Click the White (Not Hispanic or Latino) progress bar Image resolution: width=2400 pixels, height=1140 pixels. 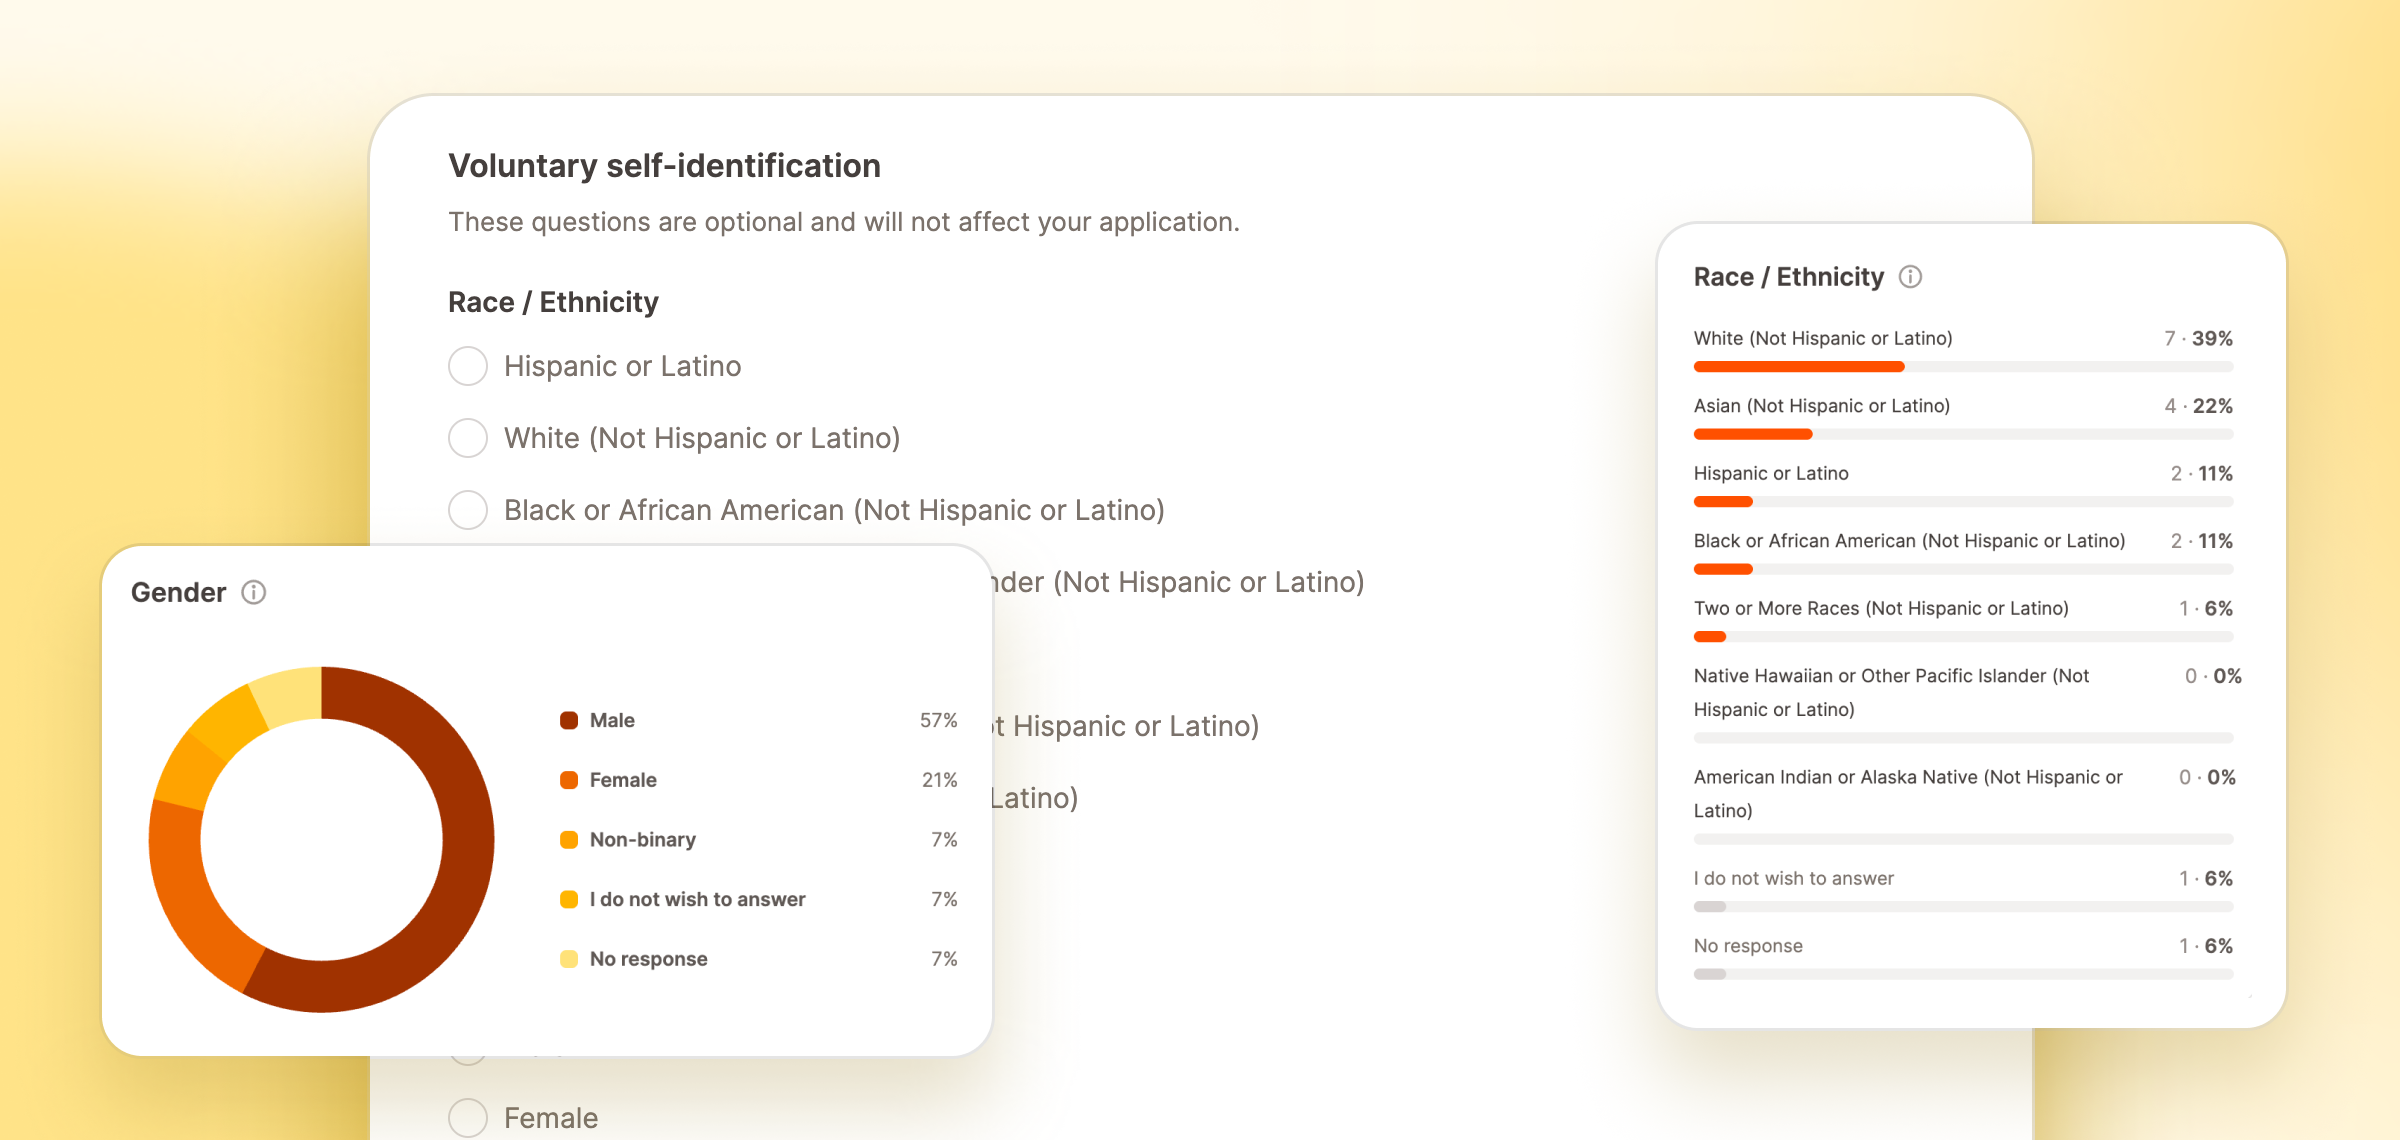coord(1963,367)
